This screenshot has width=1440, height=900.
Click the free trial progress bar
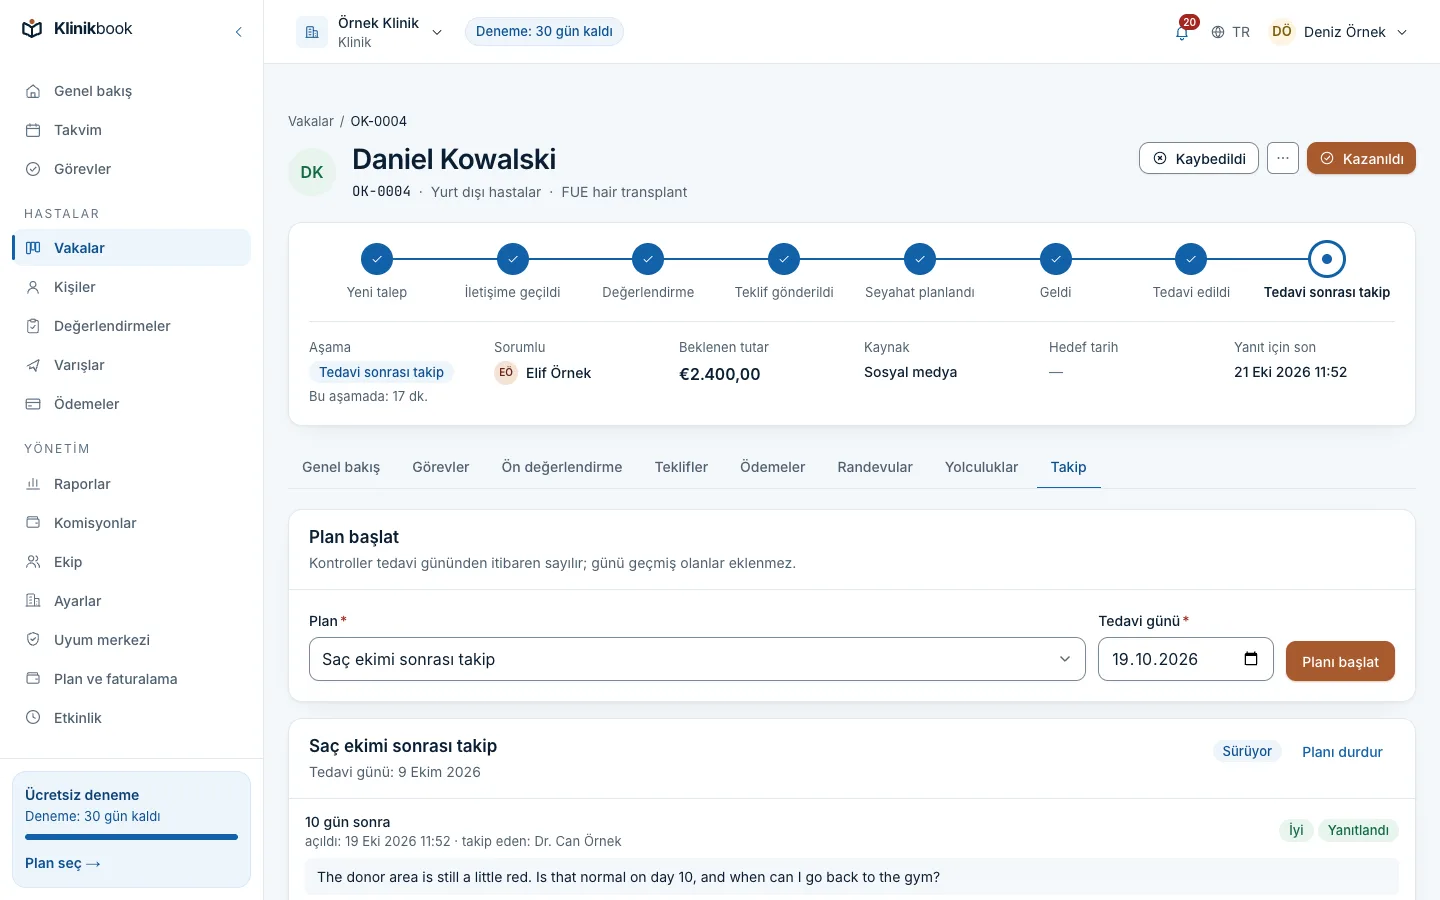pyautogui.click(x=131, y=837)
